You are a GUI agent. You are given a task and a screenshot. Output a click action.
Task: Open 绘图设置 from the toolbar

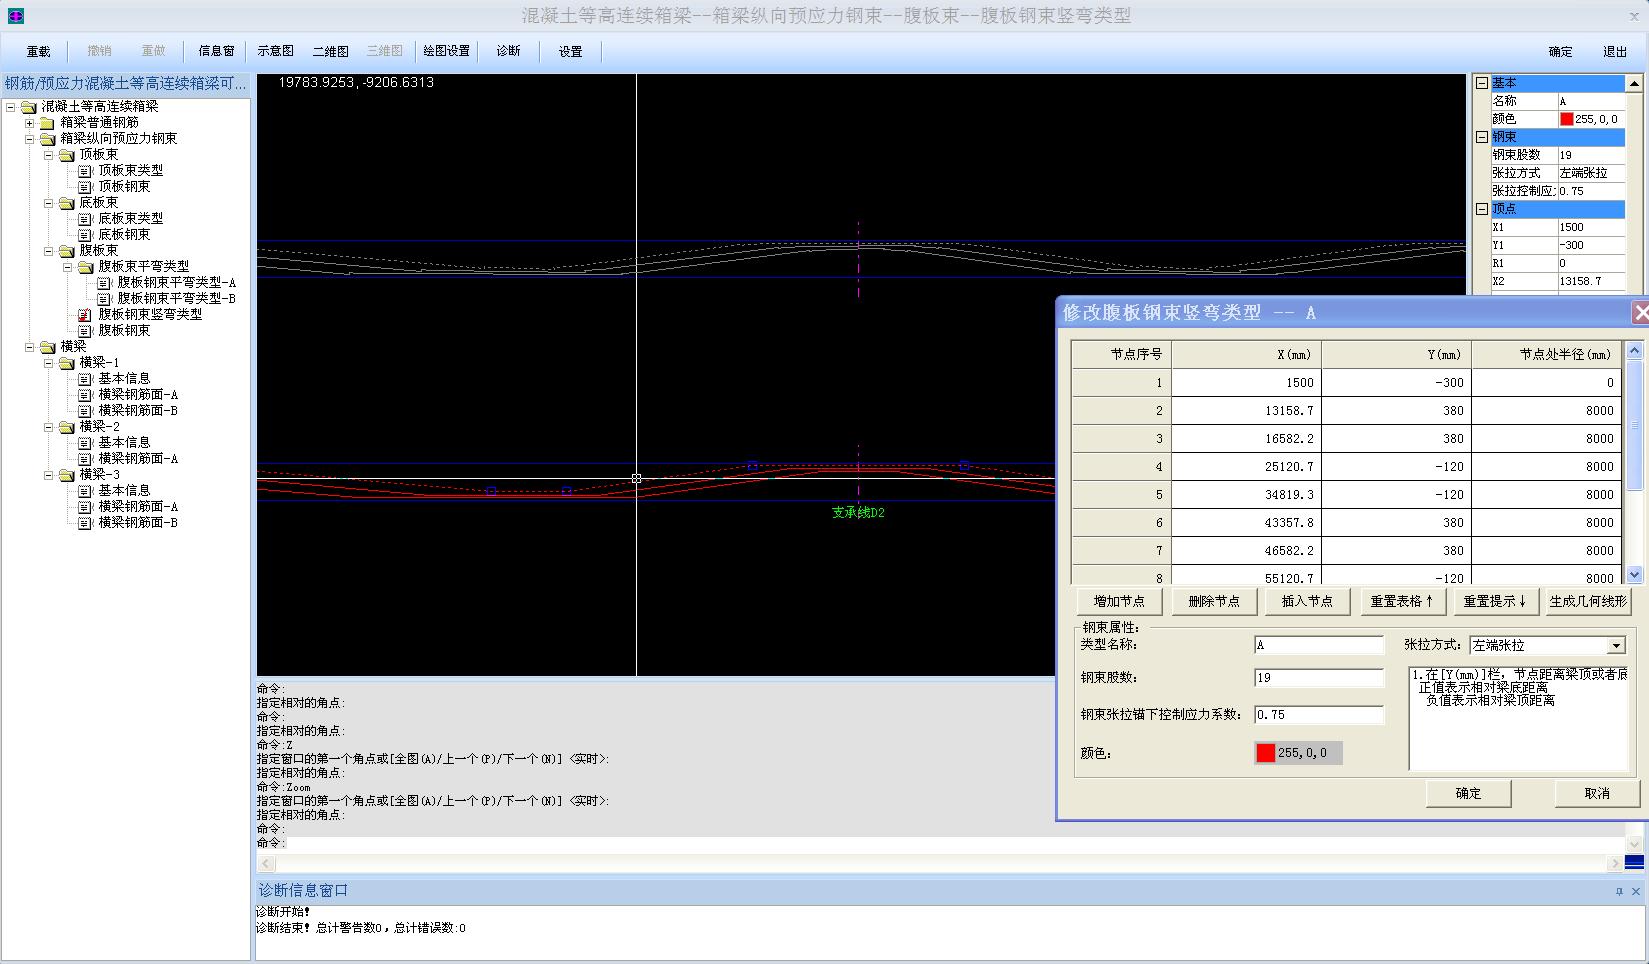(446, 51)
